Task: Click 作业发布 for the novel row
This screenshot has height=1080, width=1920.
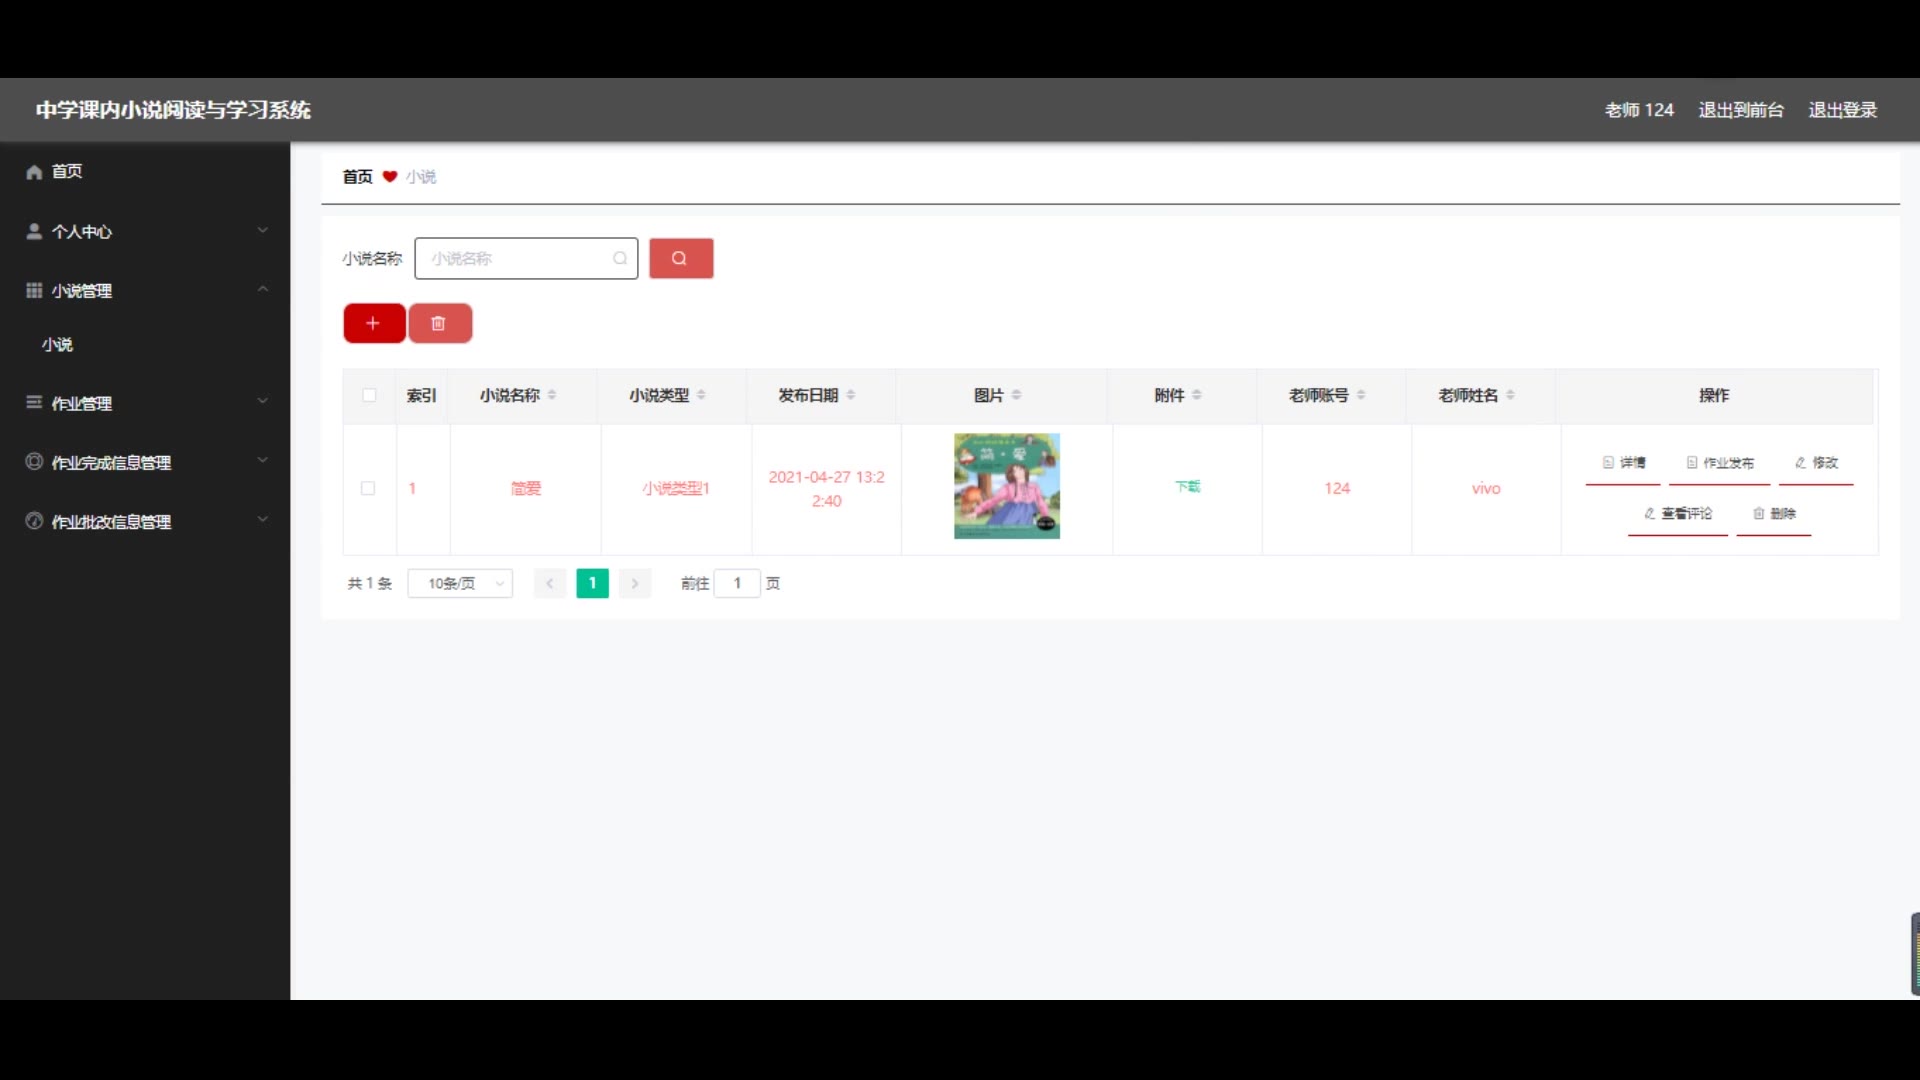Action: point(1720,463)
